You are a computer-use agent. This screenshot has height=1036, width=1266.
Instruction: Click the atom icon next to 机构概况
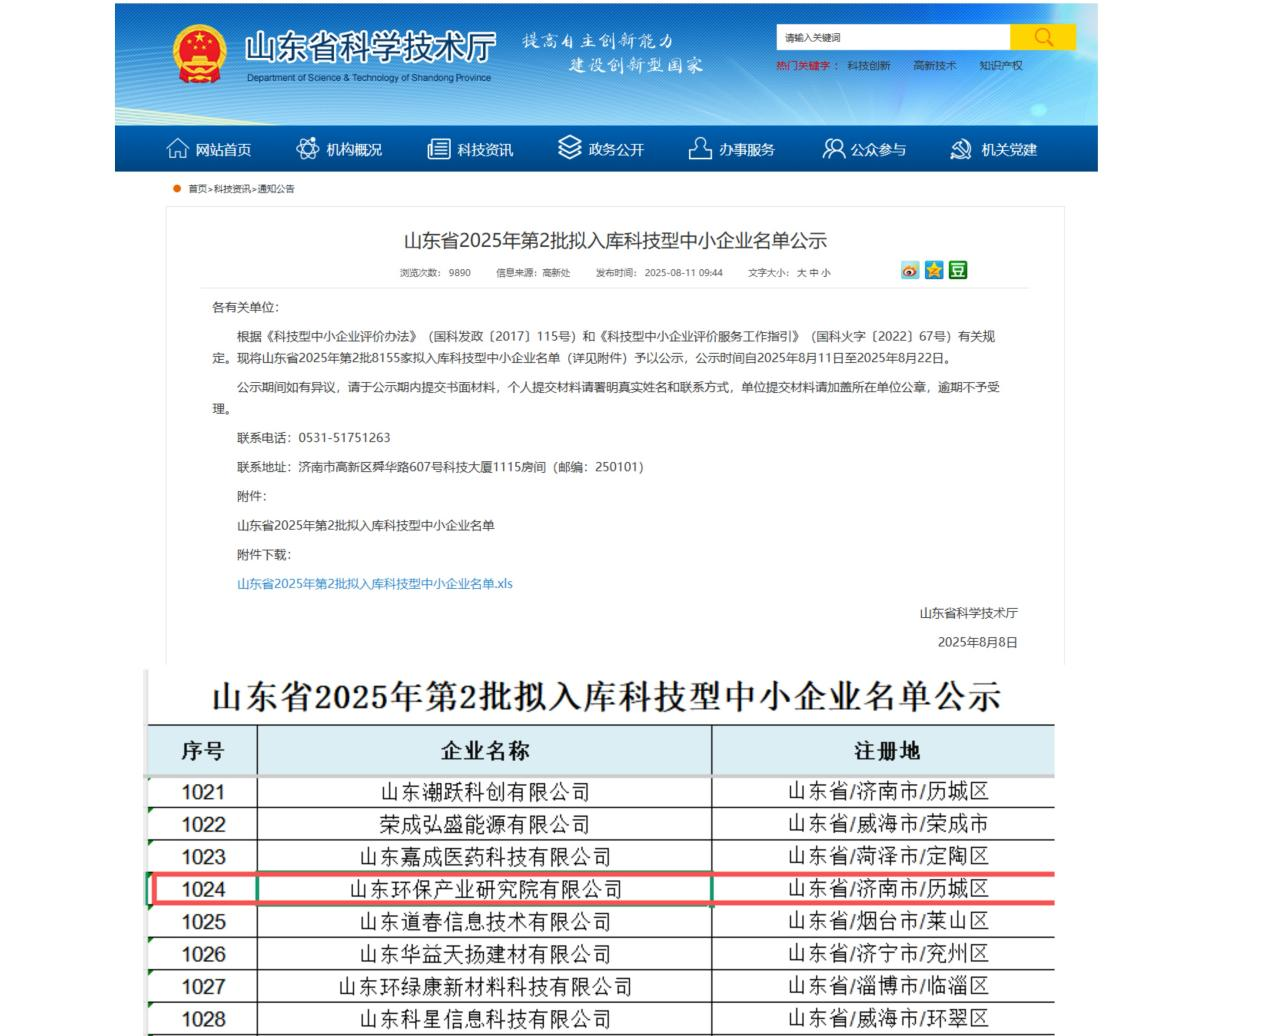pyautogui.click(x=307, y=148)
